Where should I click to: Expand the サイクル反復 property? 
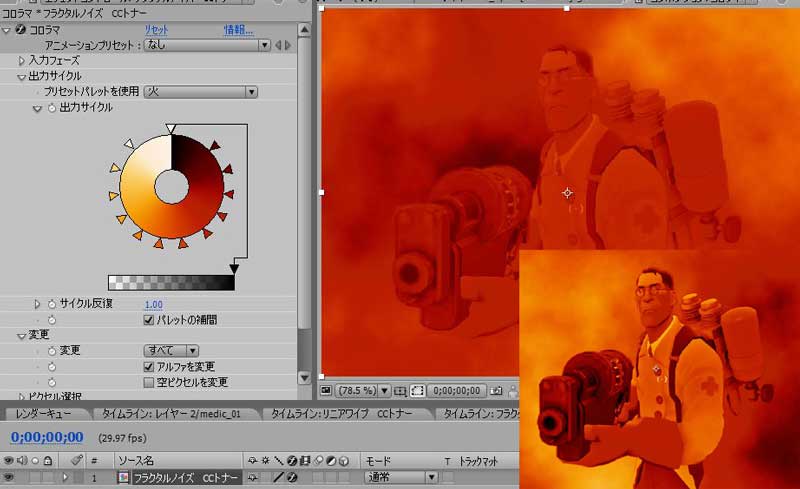tap(37, 304)
